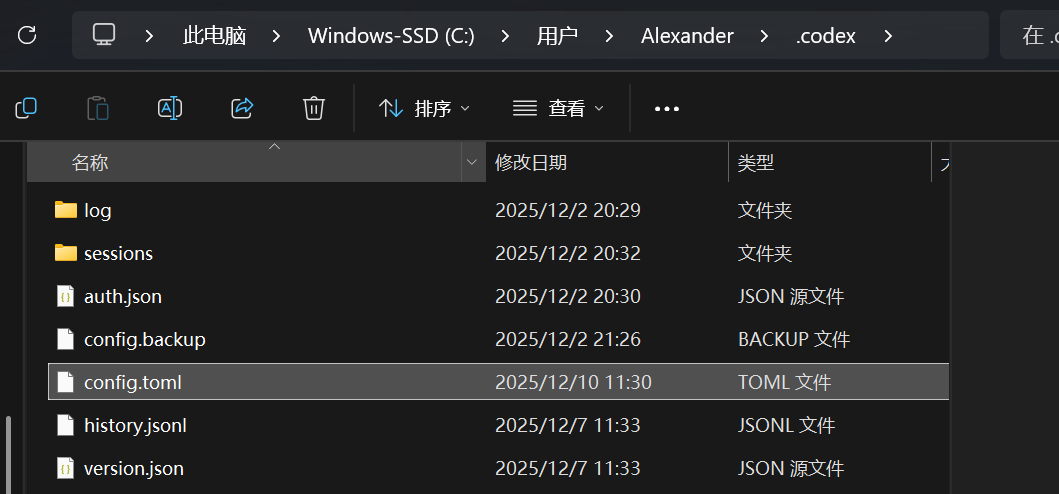Open the 排序 sort dropdown
Screen dimensions: 1059x494
pyautogui.click(x=424, y=108)
